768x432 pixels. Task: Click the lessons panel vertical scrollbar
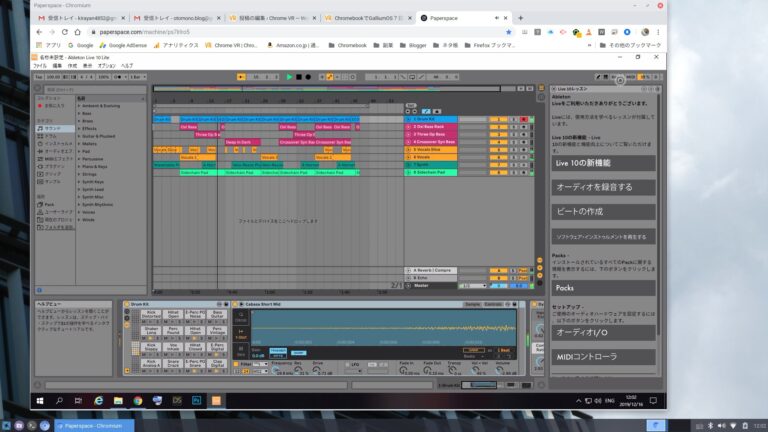pos(658,216)
